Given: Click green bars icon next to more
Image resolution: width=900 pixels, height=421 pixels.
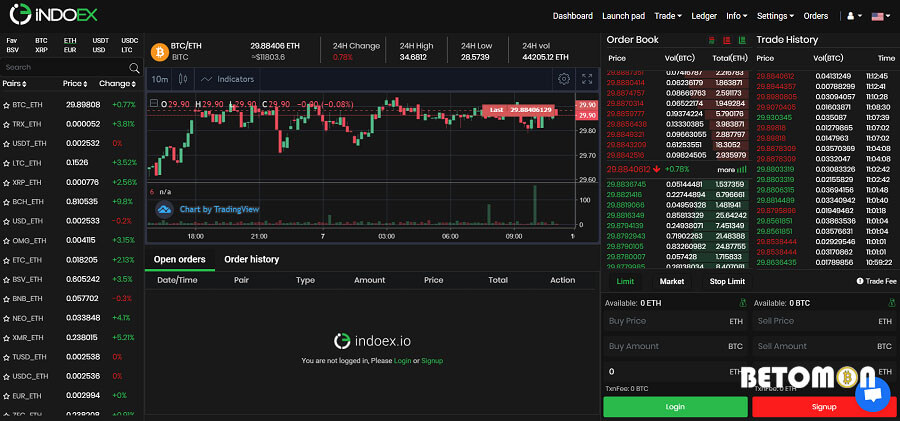Looking at the screenshot, I should point(742,169).
